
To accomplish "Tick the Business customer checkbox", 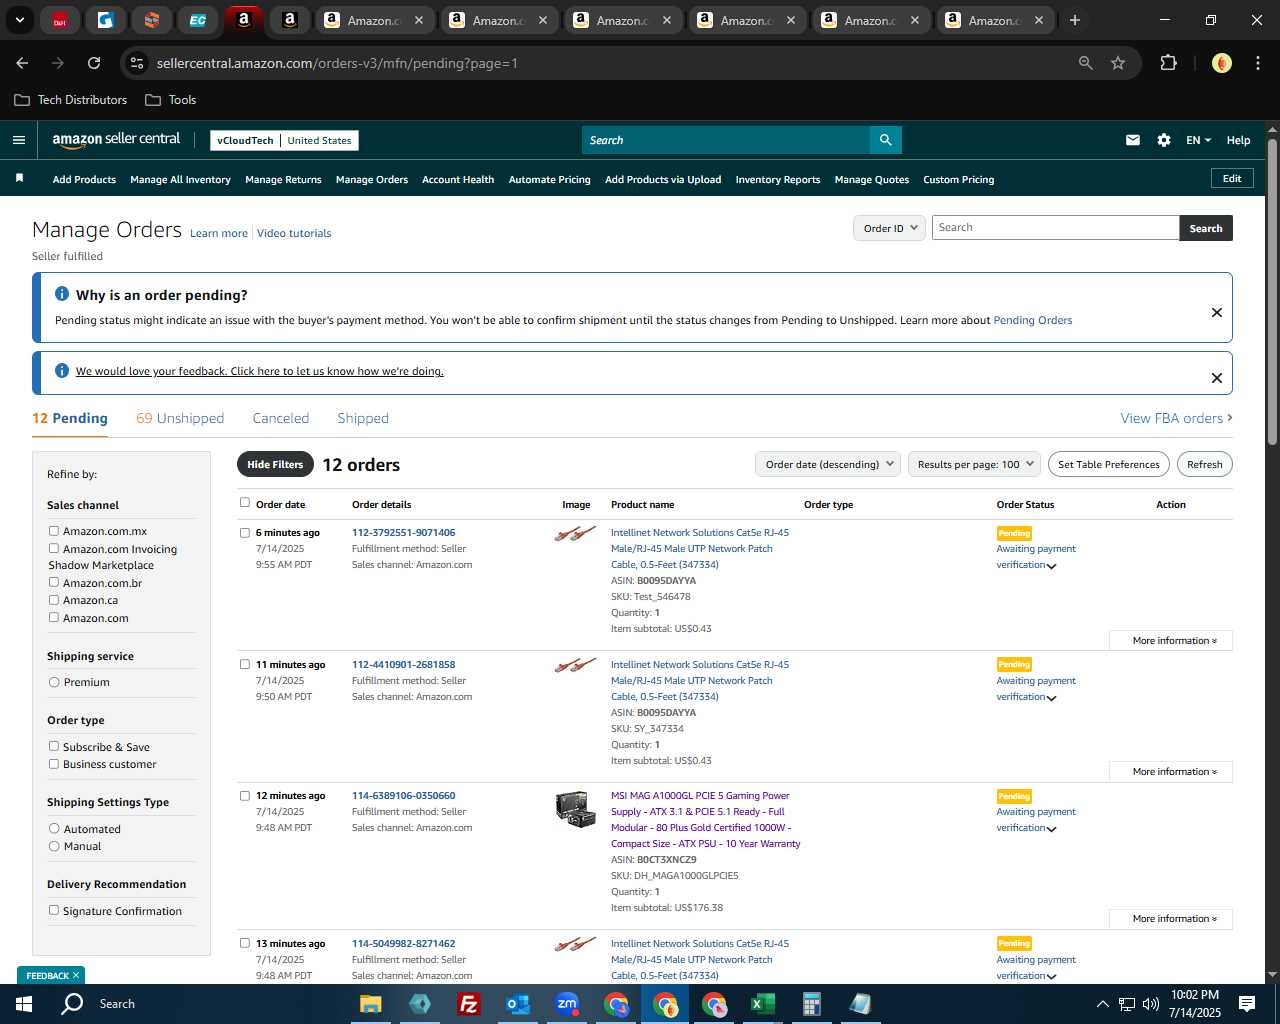I will tap(54, 764).
